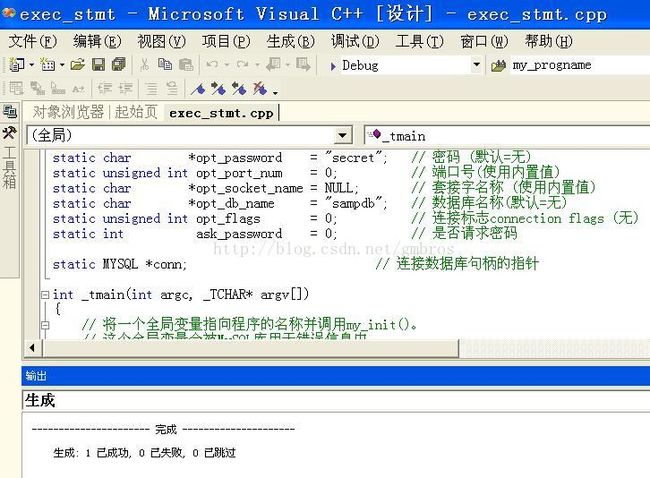Collapse the _tmain function outline node

[45, 295]
